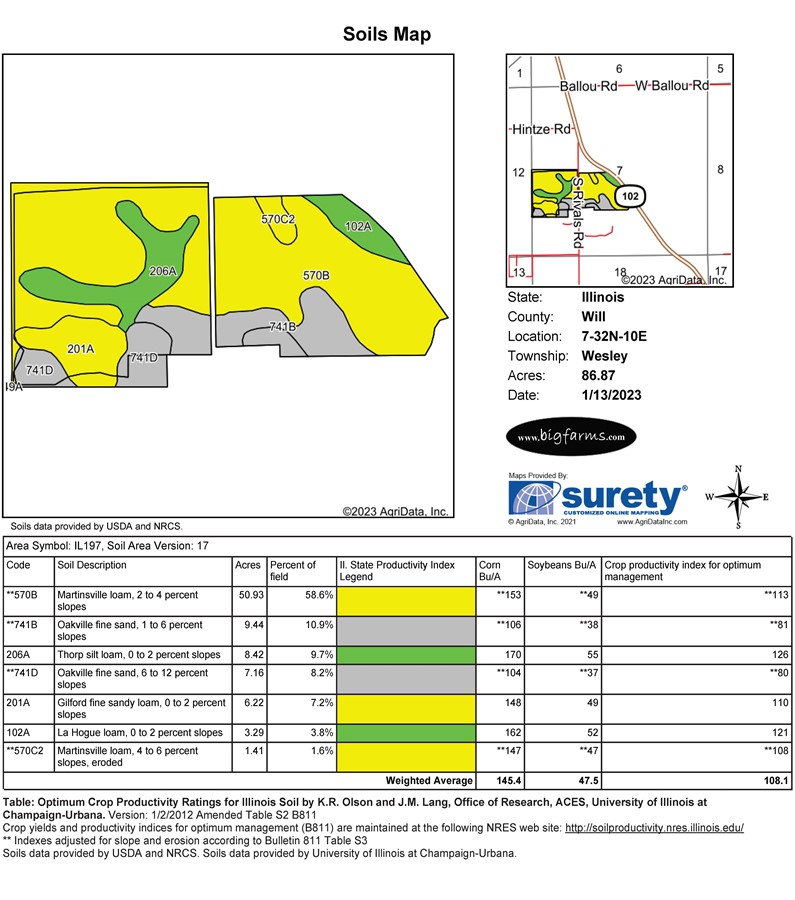Select the yellow legend swatch for 570B
This screenshot has height=900, width=795.
(x=406, y=601)
